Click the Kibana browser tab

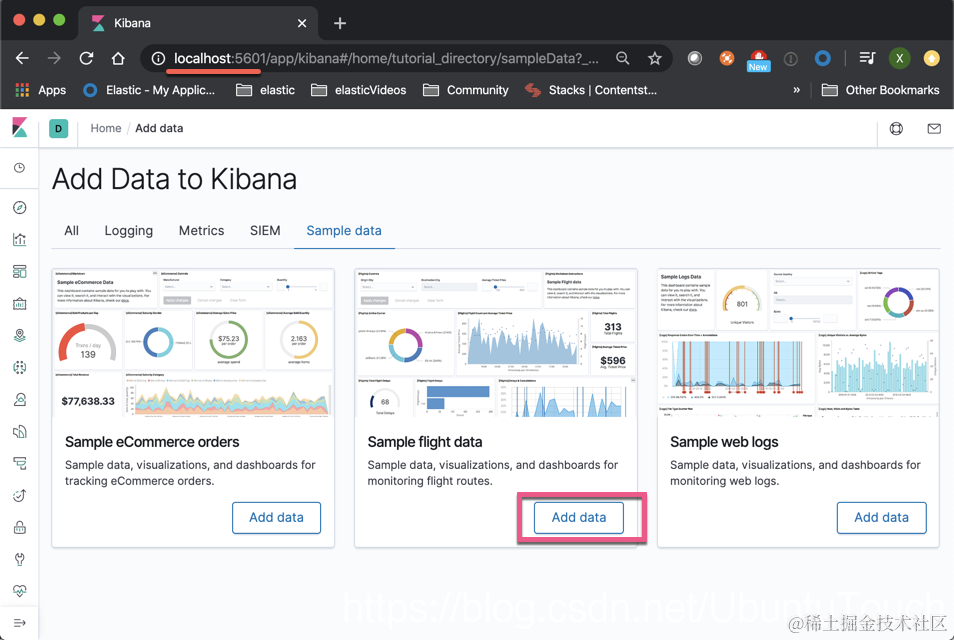[198, 23]
